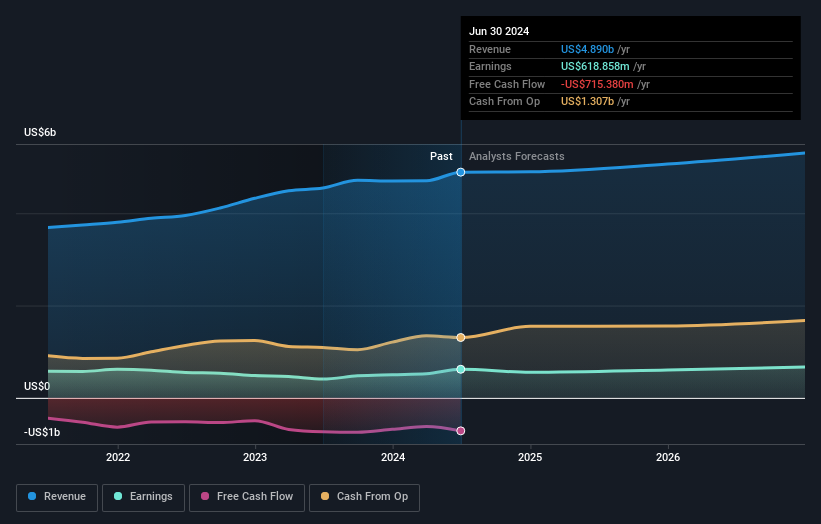Select the 2026 x-axis label
The height and width of the screenshot is (524, 821).
[668, 457]
